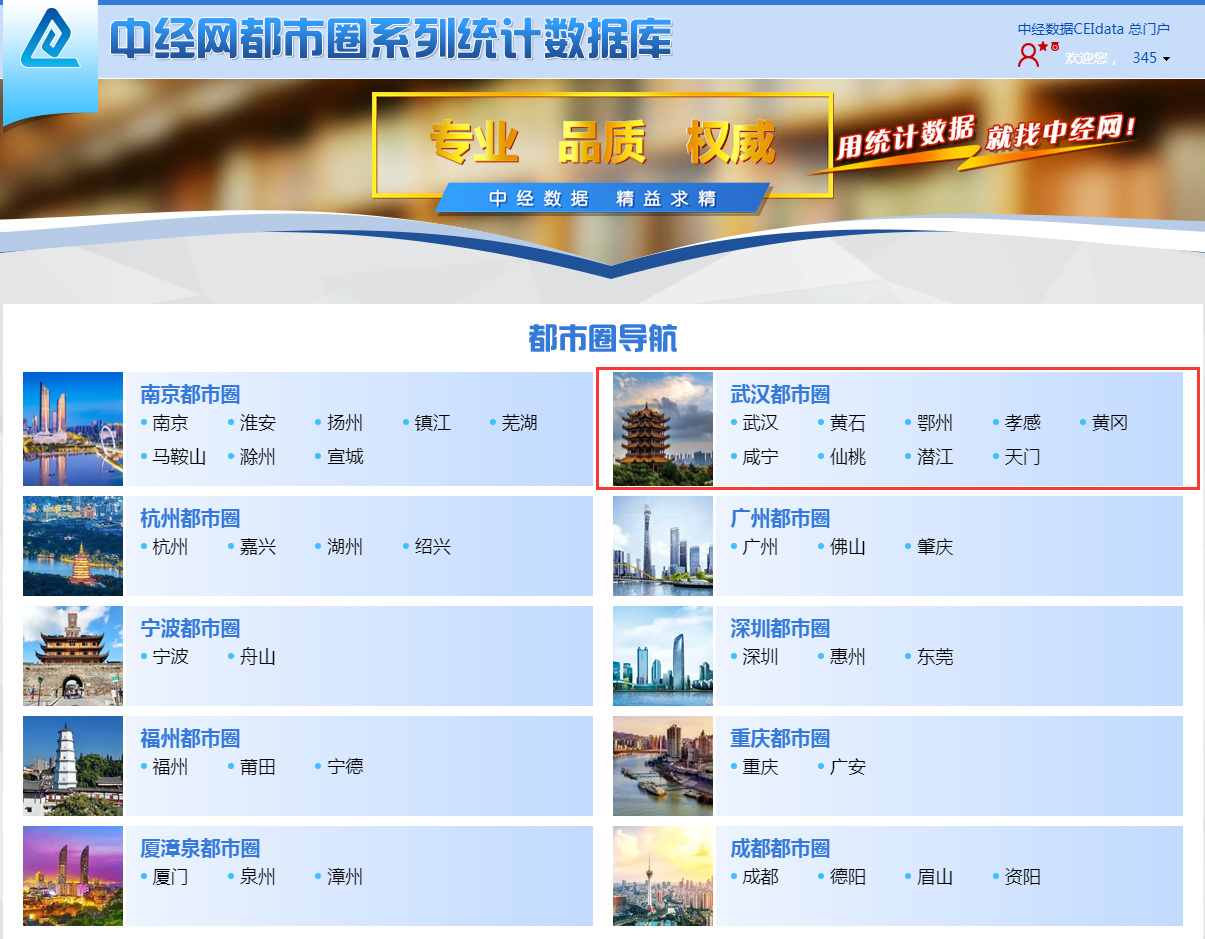Open the 重庆都市圈 heading link
Image resolution: width=1205 pixels, height=939 pixels.
click(780, 738)
